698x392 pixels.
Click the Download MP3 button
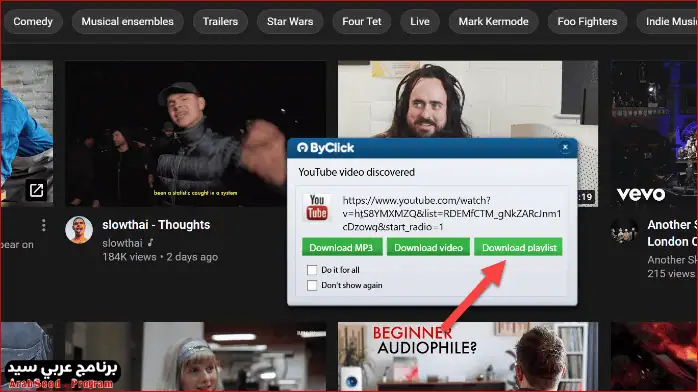[341, 247]
